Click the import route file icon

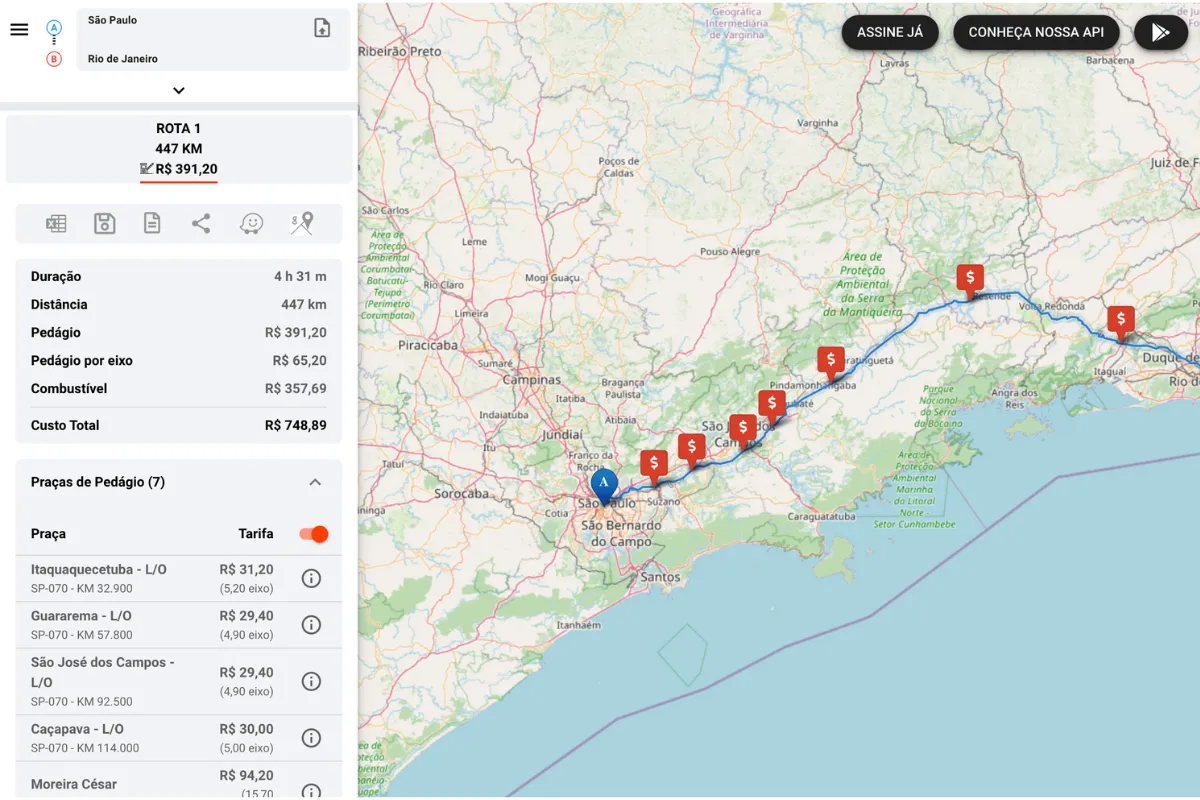pyautogui.click(x=322, y=28)
